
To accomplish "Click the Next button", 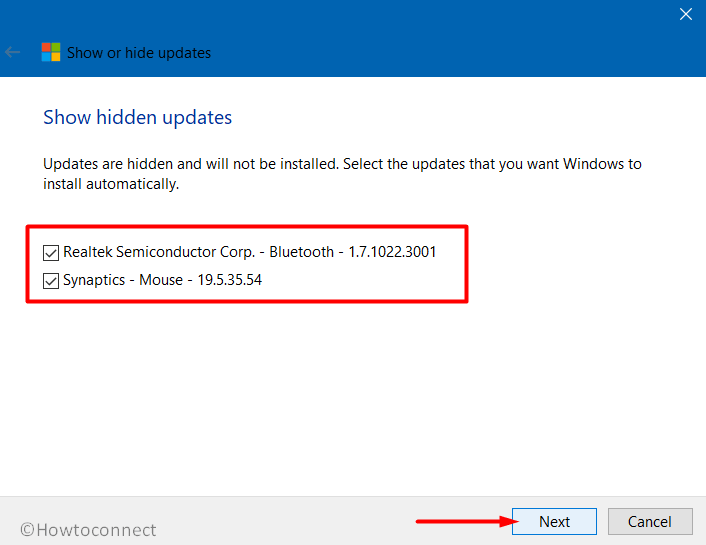I will click(554, 522).
